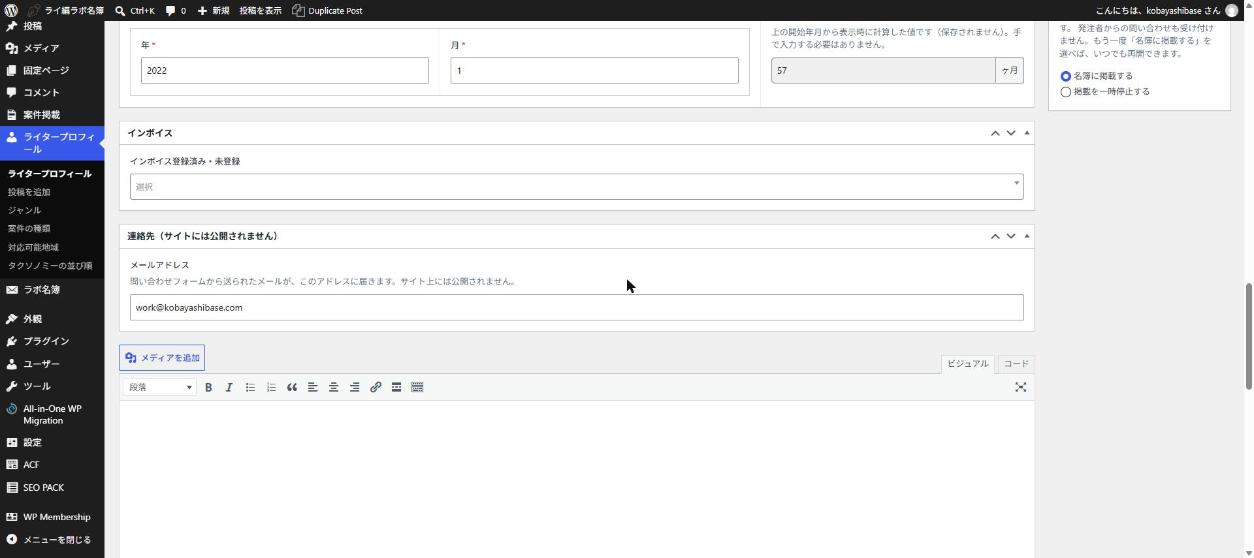This screenshot has width=1254, height=558.
Task: Align text center
Action: [x=334, y=387]
